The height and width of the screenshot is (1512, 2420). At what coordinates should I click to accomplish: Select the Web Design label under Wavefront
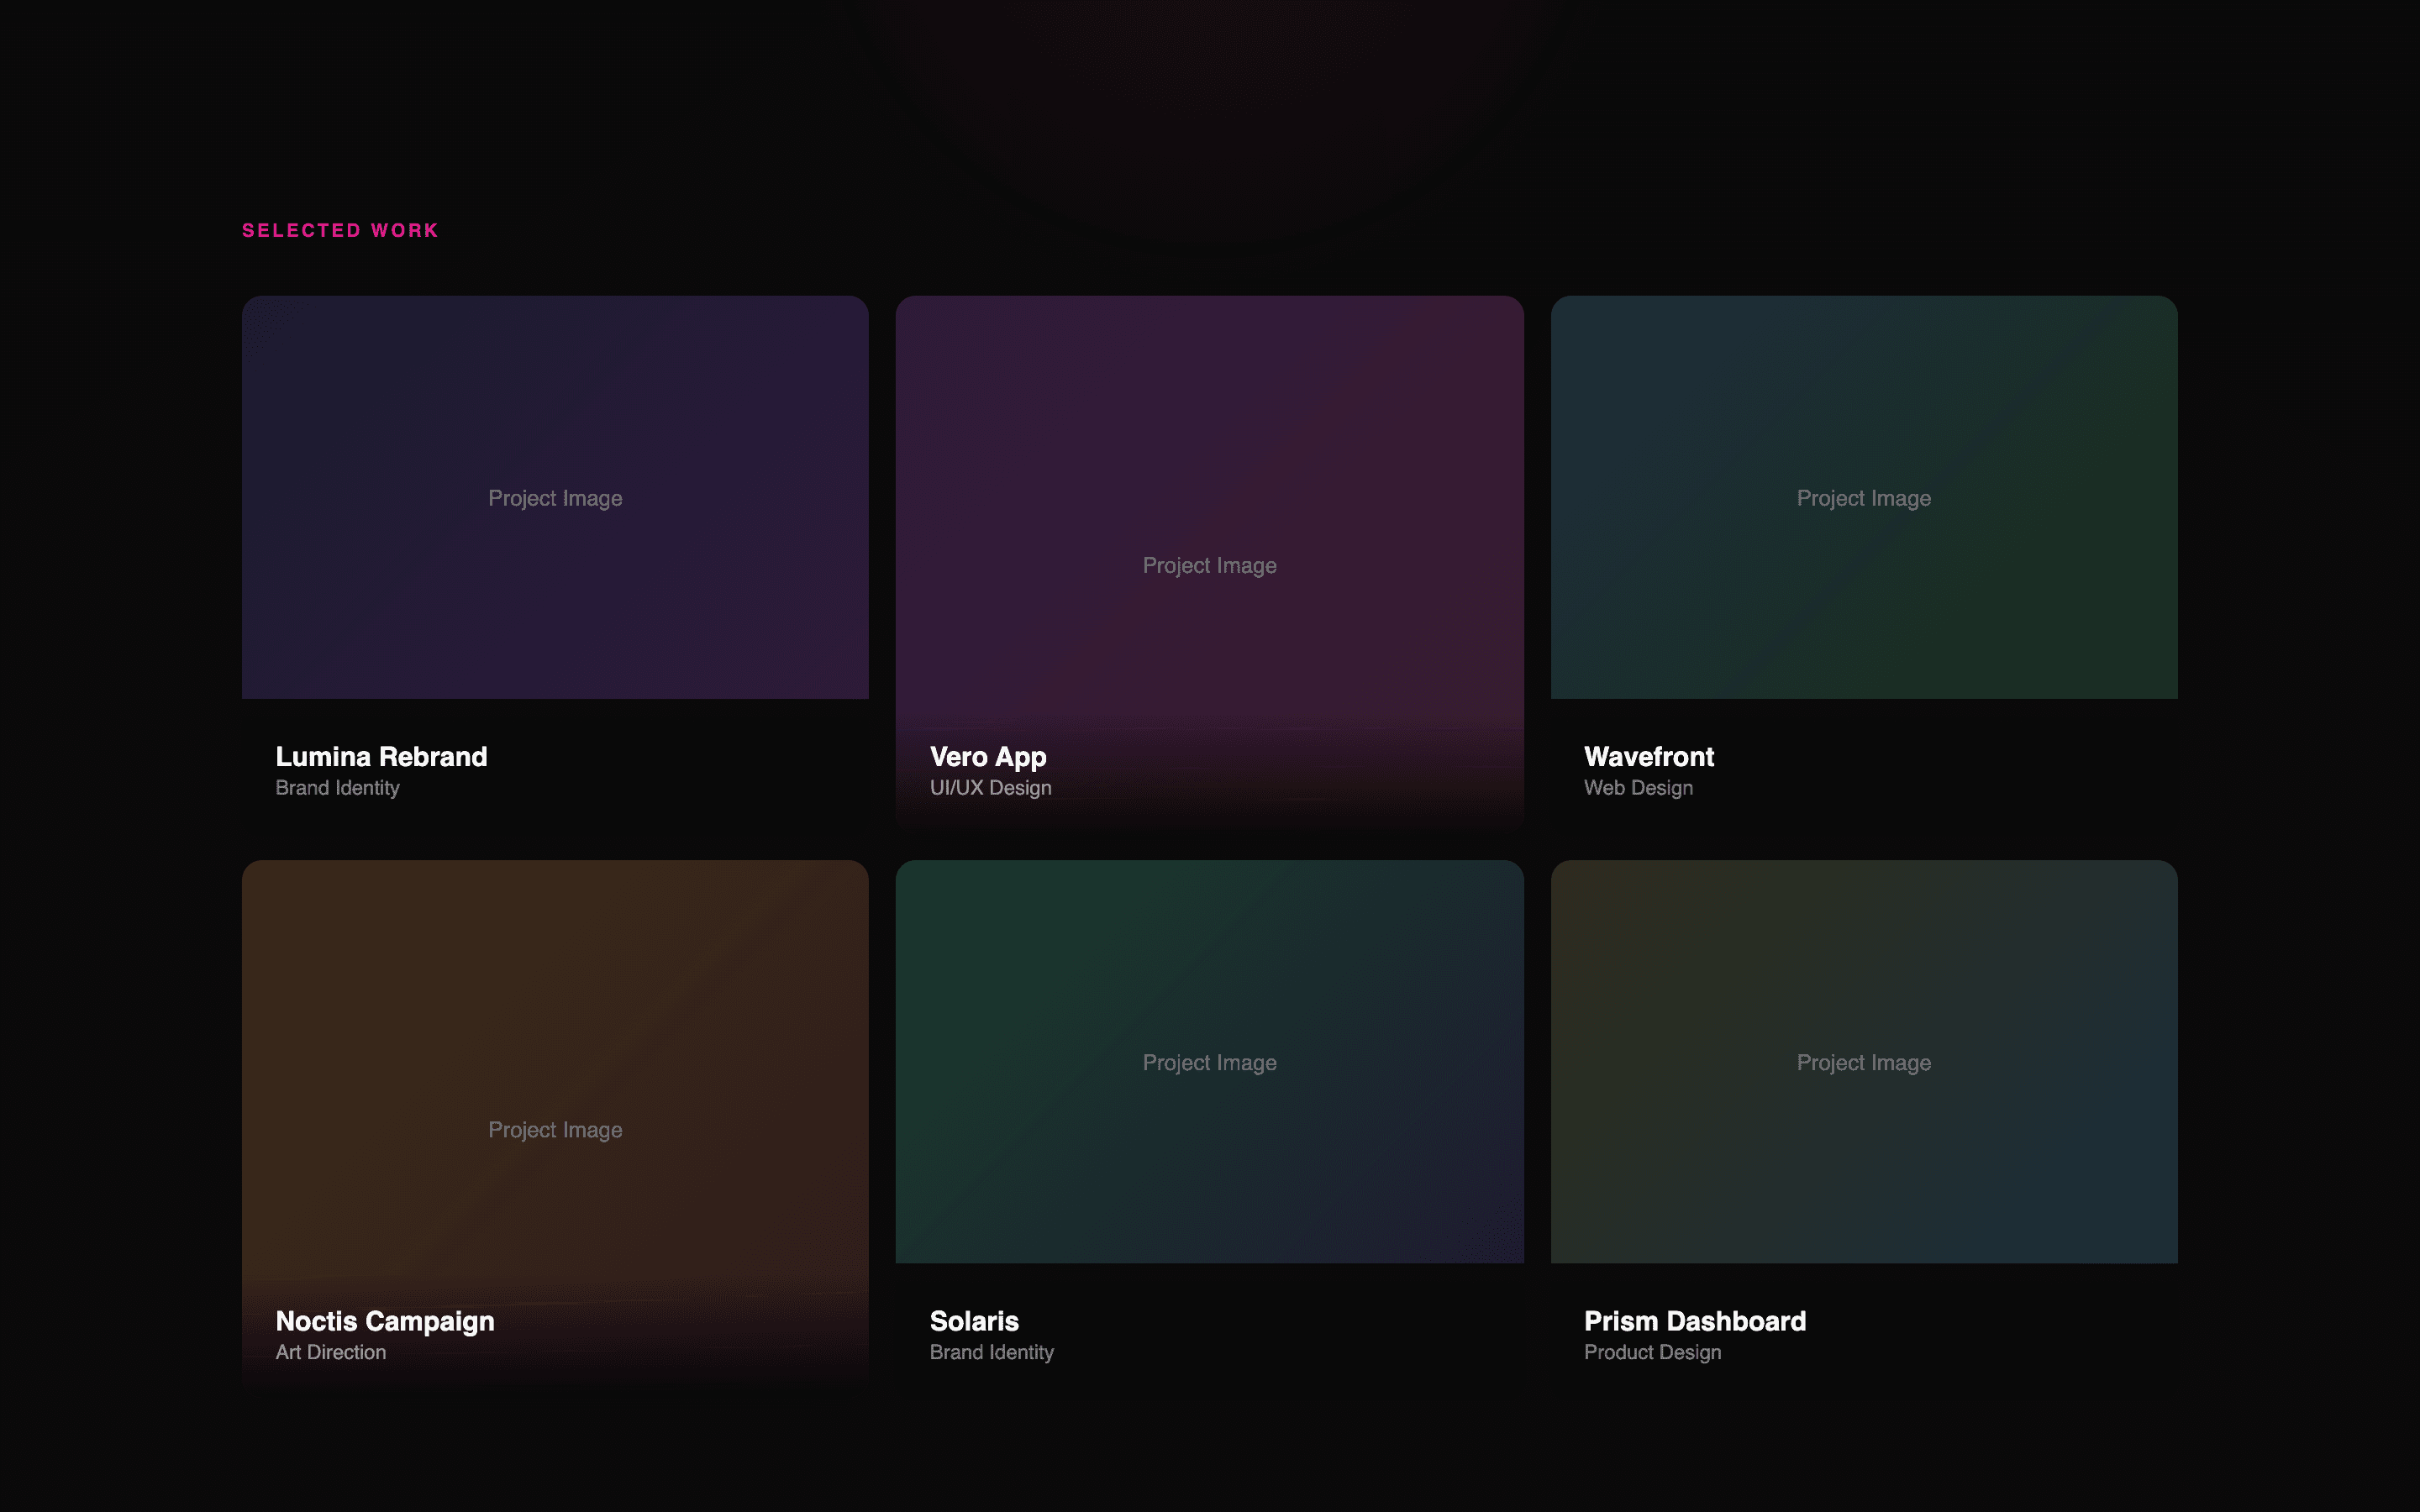coord(1638,788)
